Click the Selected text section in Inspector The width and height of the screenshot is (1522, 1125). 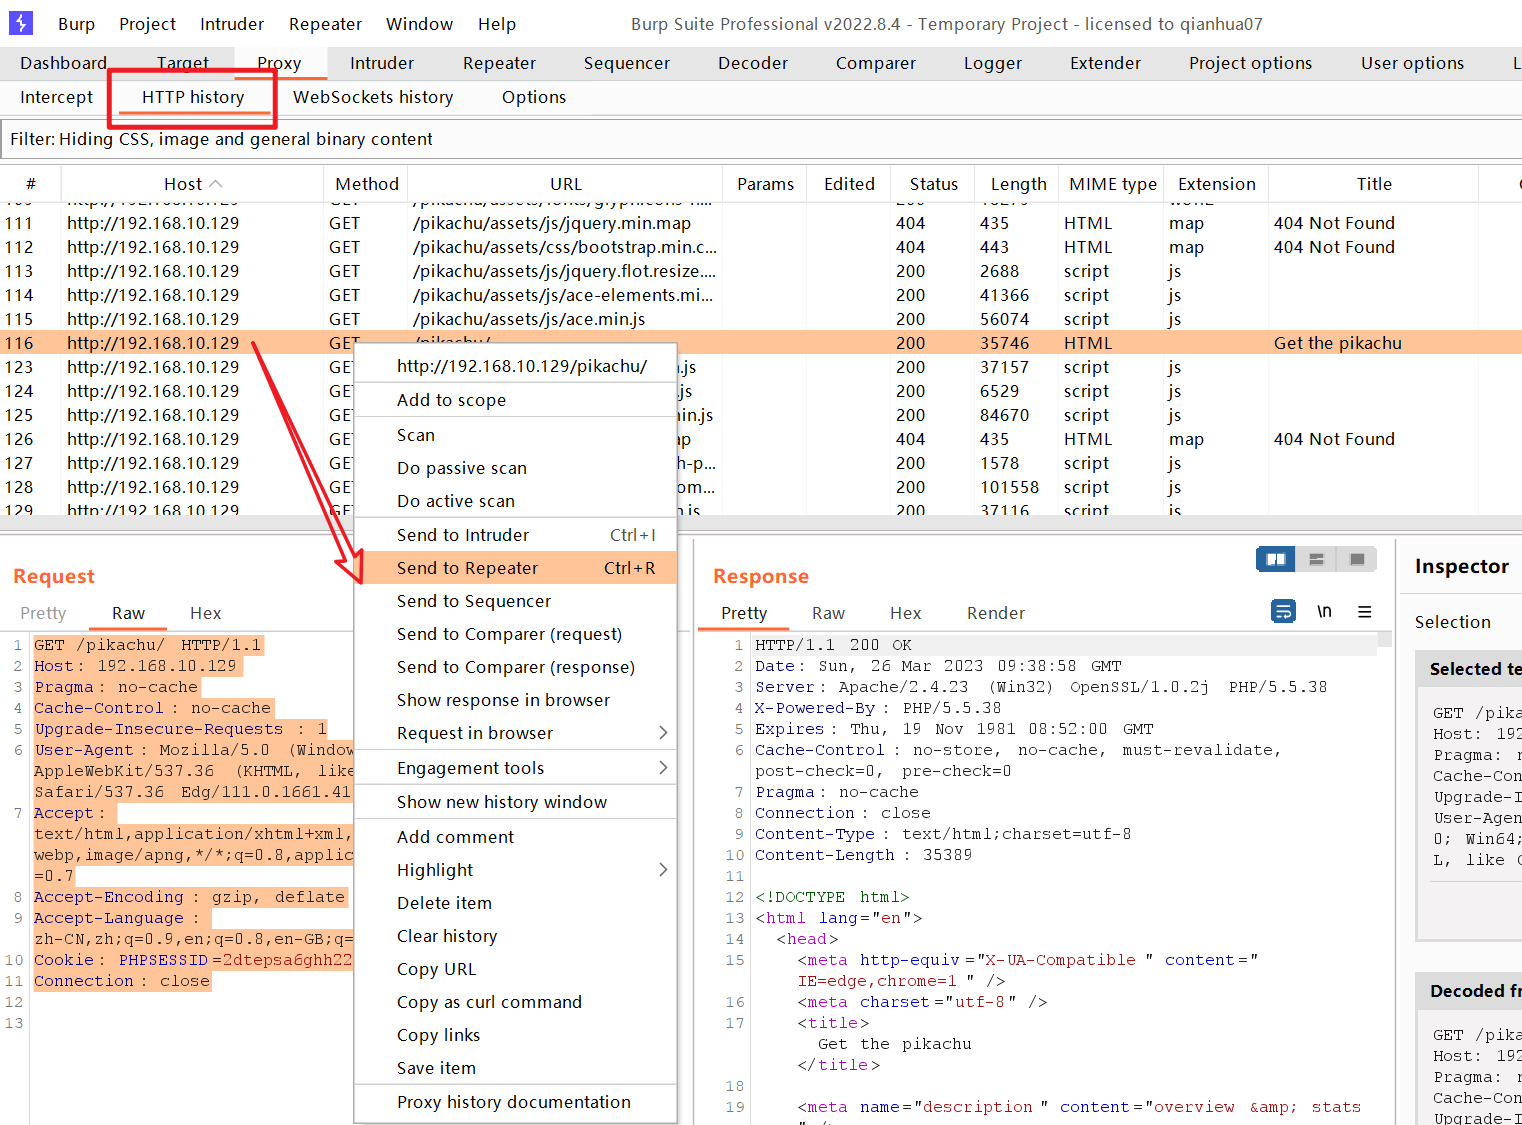pos(1470,669)
